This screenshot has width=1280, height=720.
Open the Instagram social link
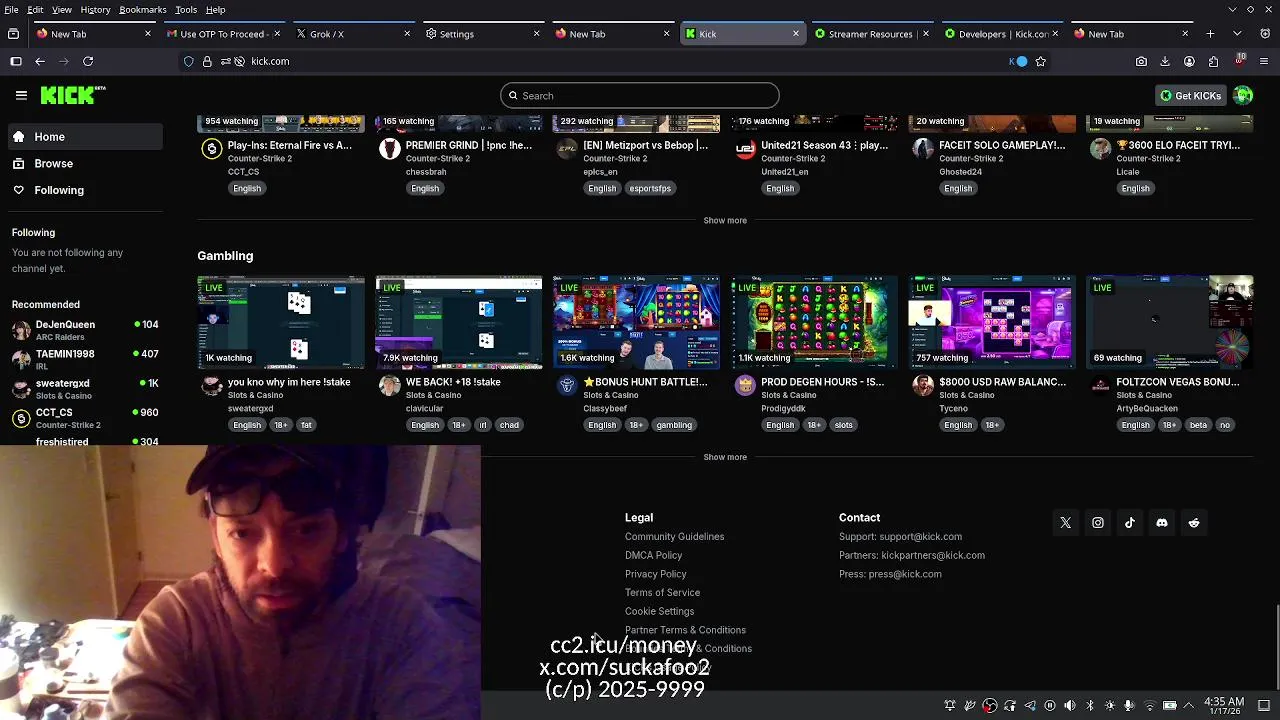pos(1097,523)
